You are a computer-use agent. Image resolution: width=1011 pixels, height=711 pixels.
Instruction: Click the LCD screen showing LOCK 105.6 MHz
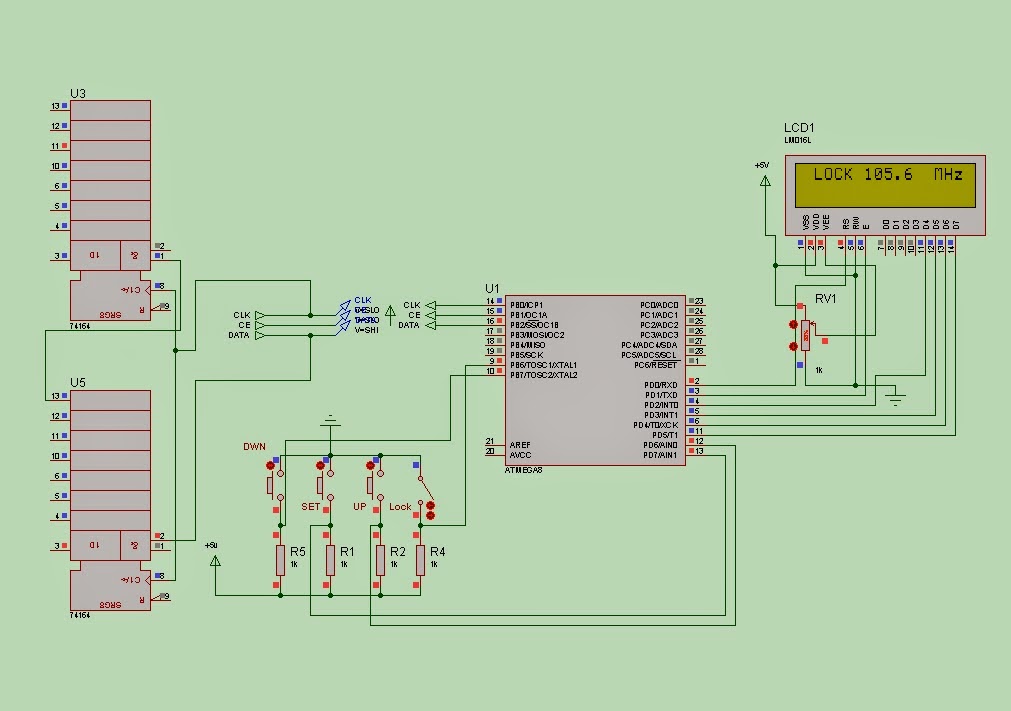tap(885, 185)
